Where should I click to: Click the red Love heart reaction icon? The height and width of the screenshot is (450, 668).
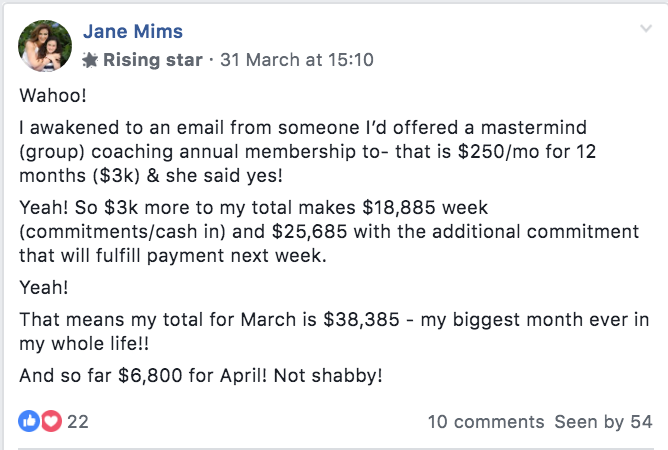(x=51, y=422)
